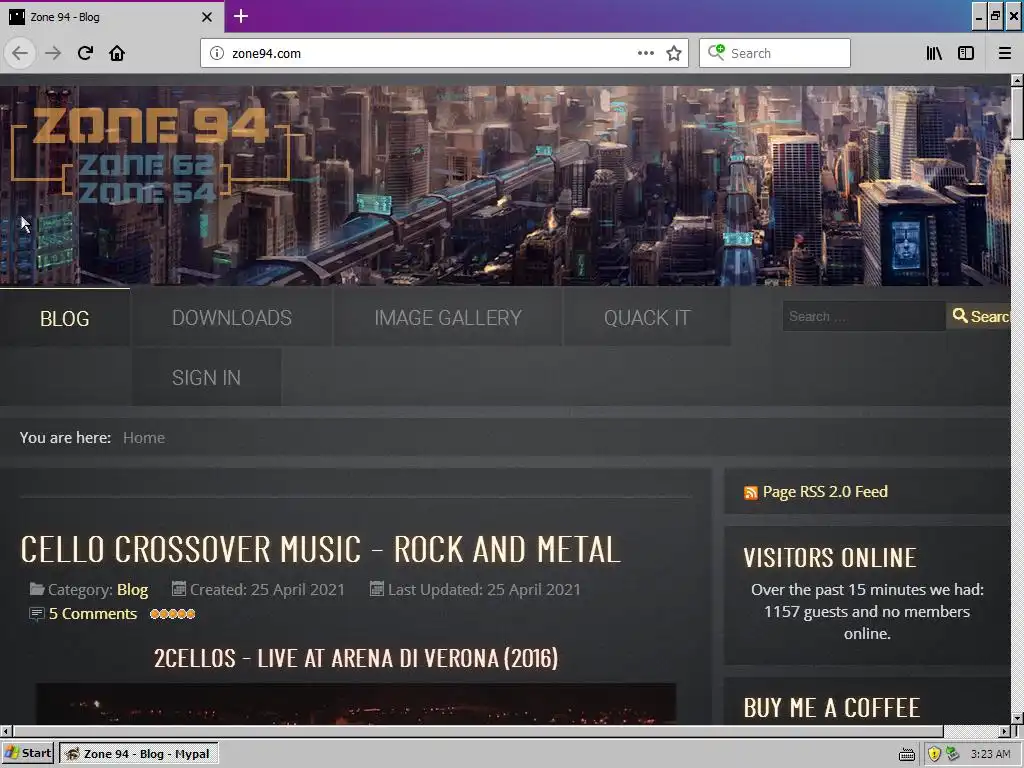Click the Zone 94 site logo

pyautogui.click(x=150, y=157)
